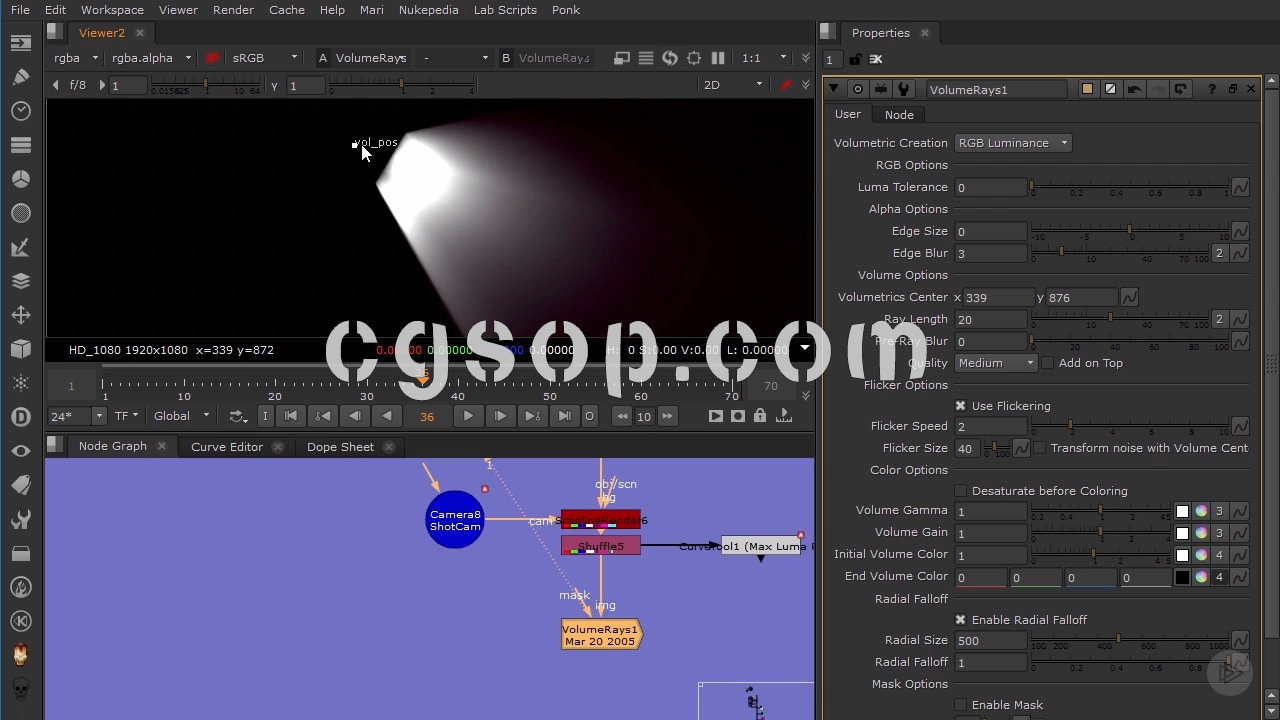Click the Camera8 ShotCam node
Image resolution: width=1280 pixels, height=720 pixels.
point(455,520)
